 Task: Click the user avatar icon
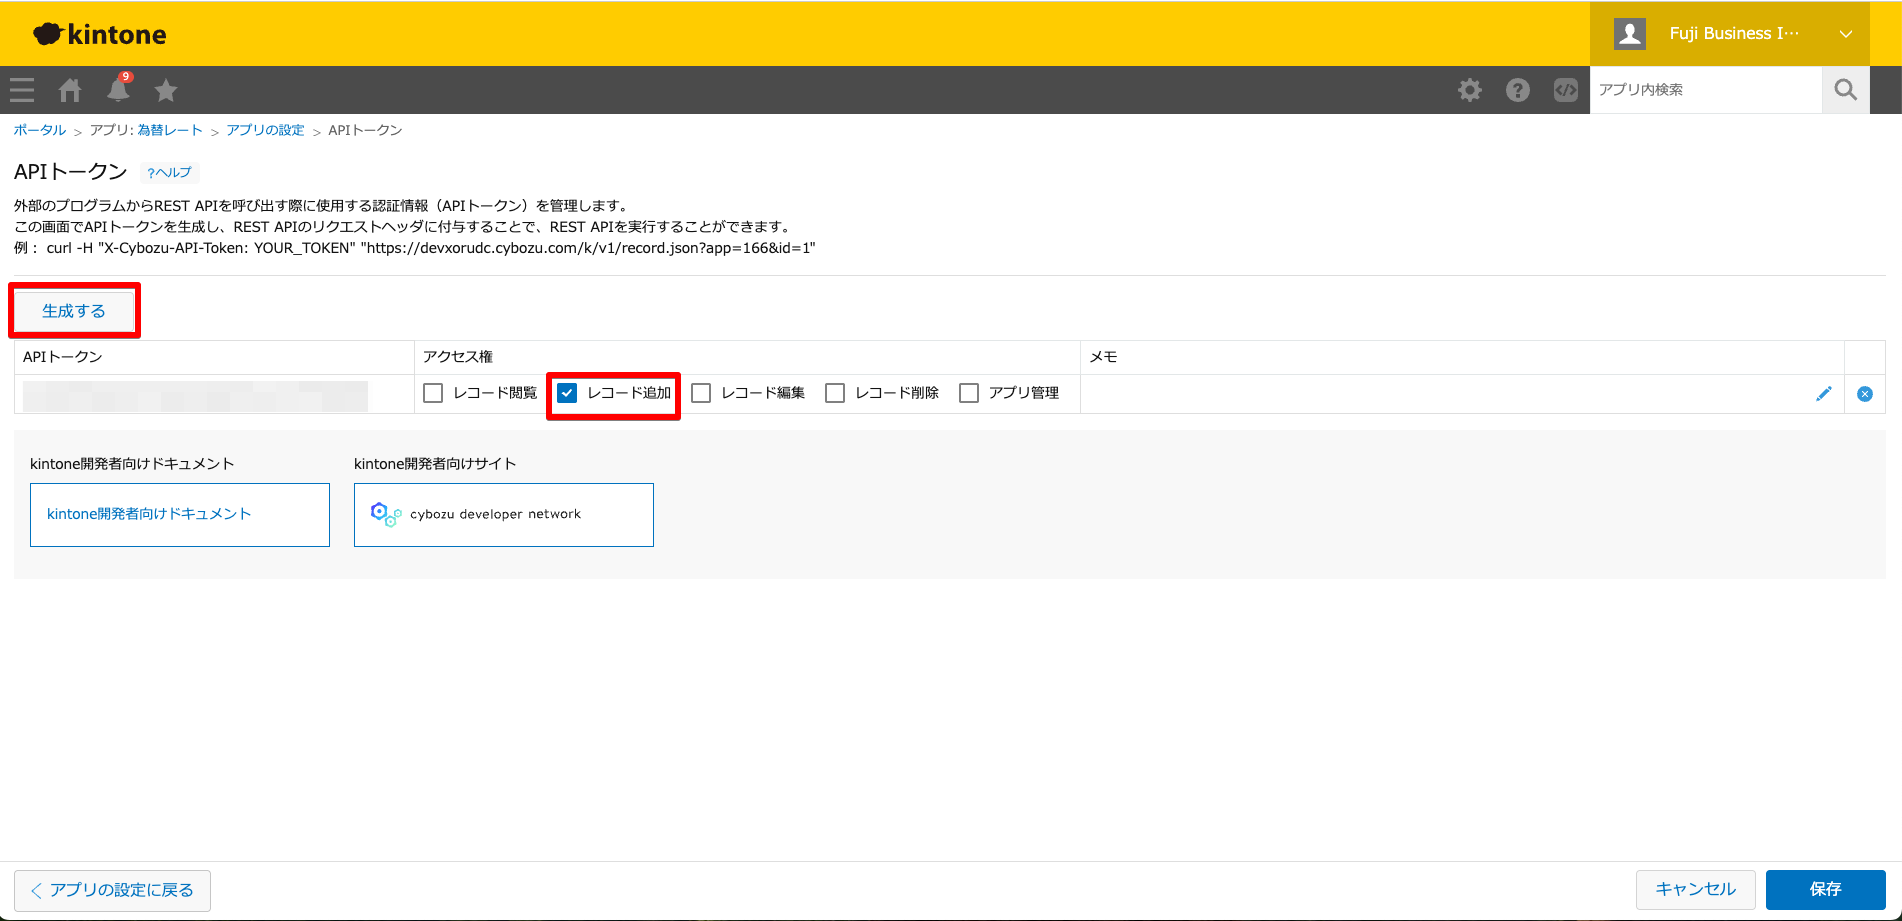tap(1630, 33)
